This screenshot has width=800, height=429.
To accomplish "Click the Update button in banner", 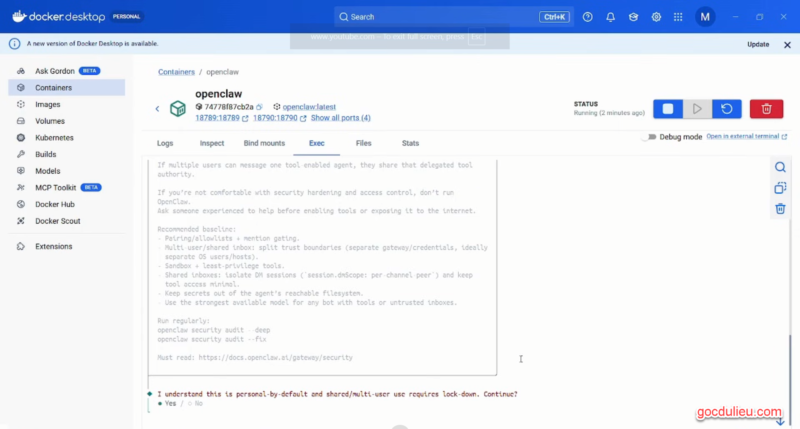I will click(x=758, y=44).
